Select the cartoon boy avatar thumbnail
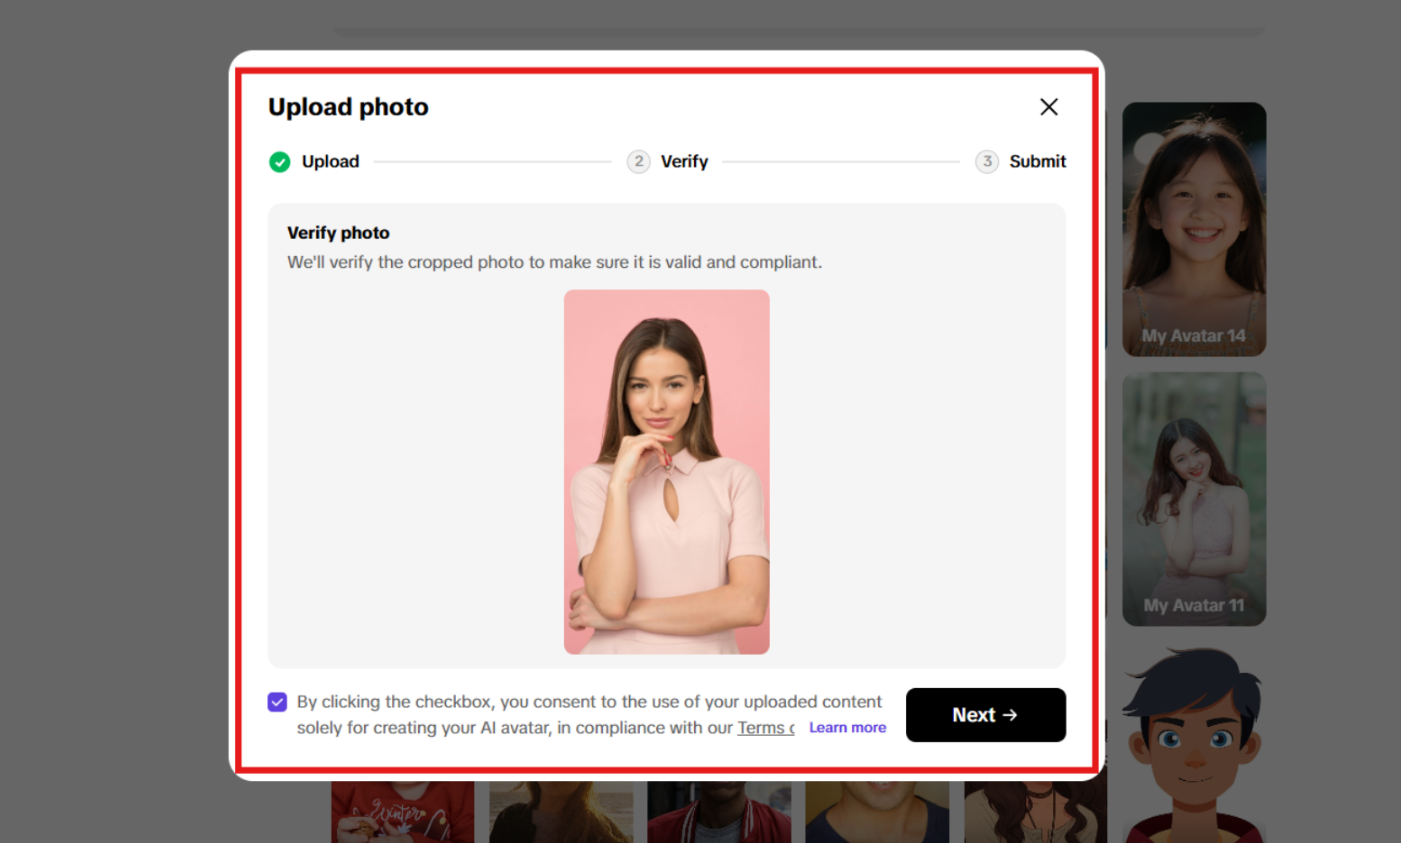 point(1194,743)
